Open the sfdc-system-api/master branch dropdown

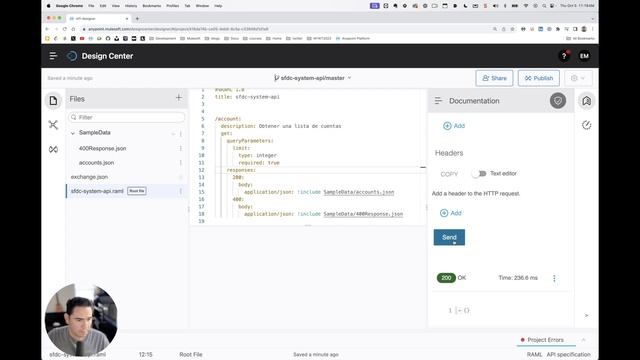313,78
